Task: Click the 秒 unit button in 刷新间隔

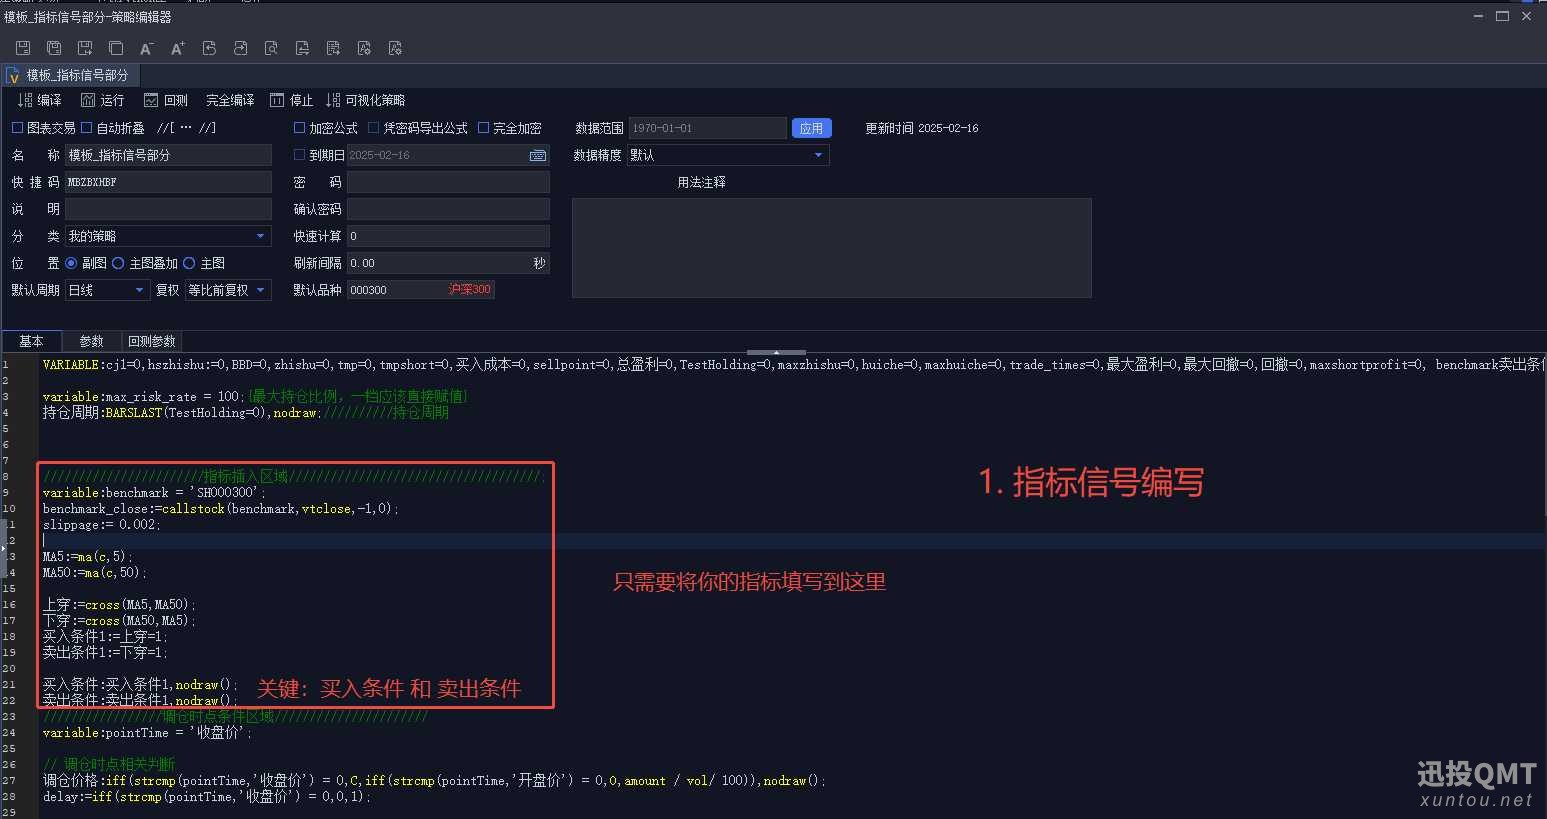Action: tap(539, 263)
